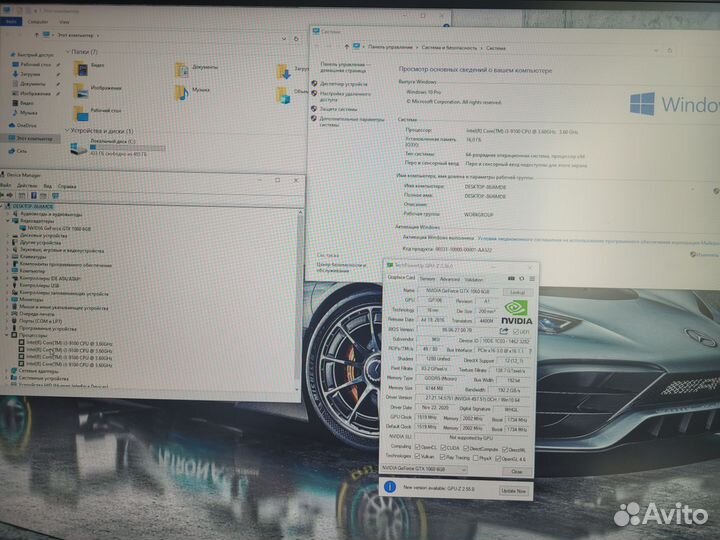The image size is (720, 540).
Task: Toggle the UEFI checkbox in GPU-Z
Action: coord(515,332)
